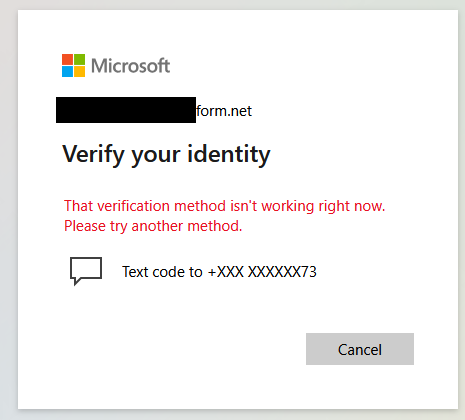465x420 pixels.
Task: Click the account email ending form.net
Action: tap(154, 110)
